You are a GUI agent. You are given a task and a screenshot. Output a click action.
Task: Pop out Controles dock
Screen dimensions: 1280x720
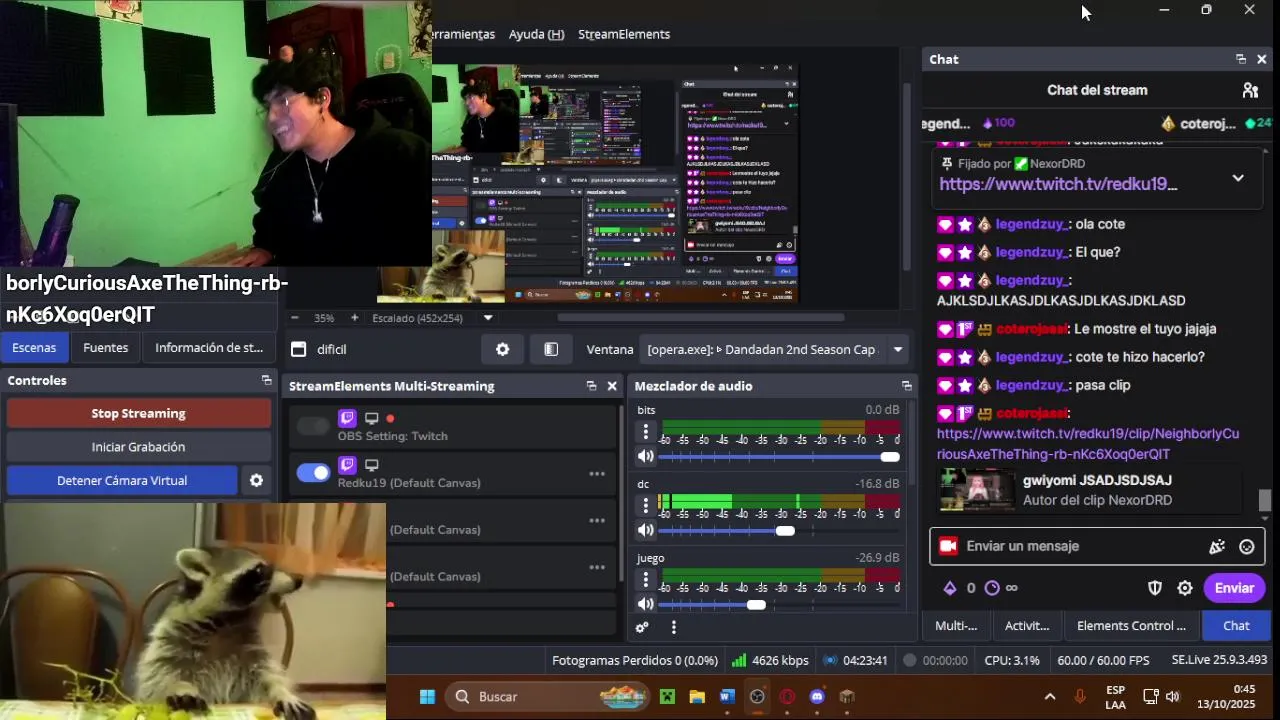pyautogui.click(x=266, y=380)
